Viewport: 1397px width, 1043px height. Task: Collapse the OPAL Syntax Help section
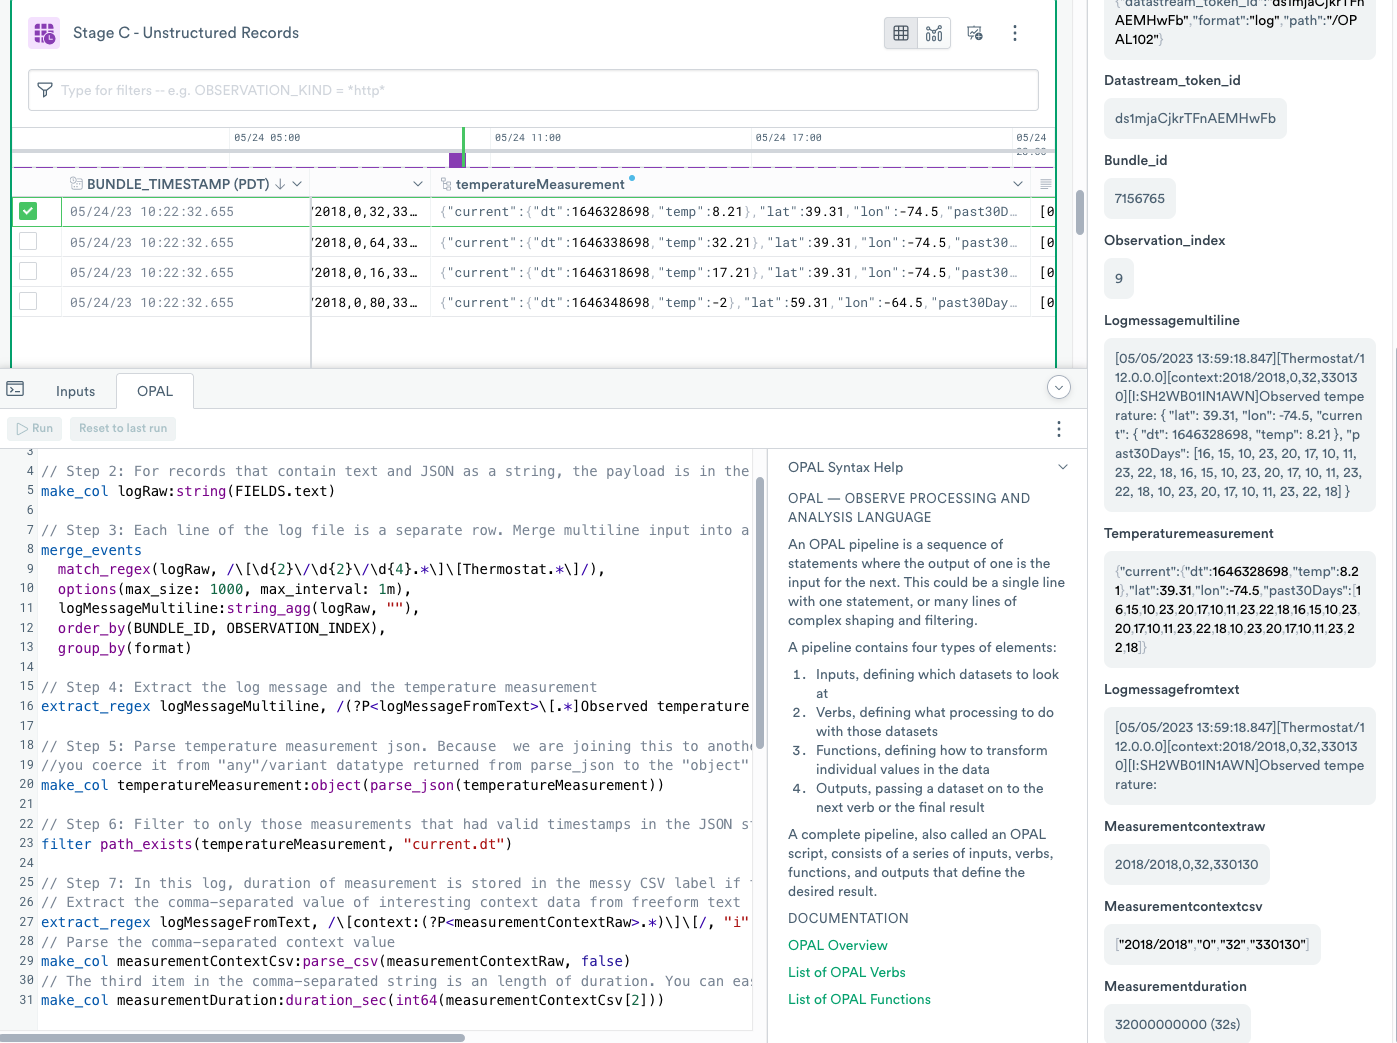click(1062, 467)
